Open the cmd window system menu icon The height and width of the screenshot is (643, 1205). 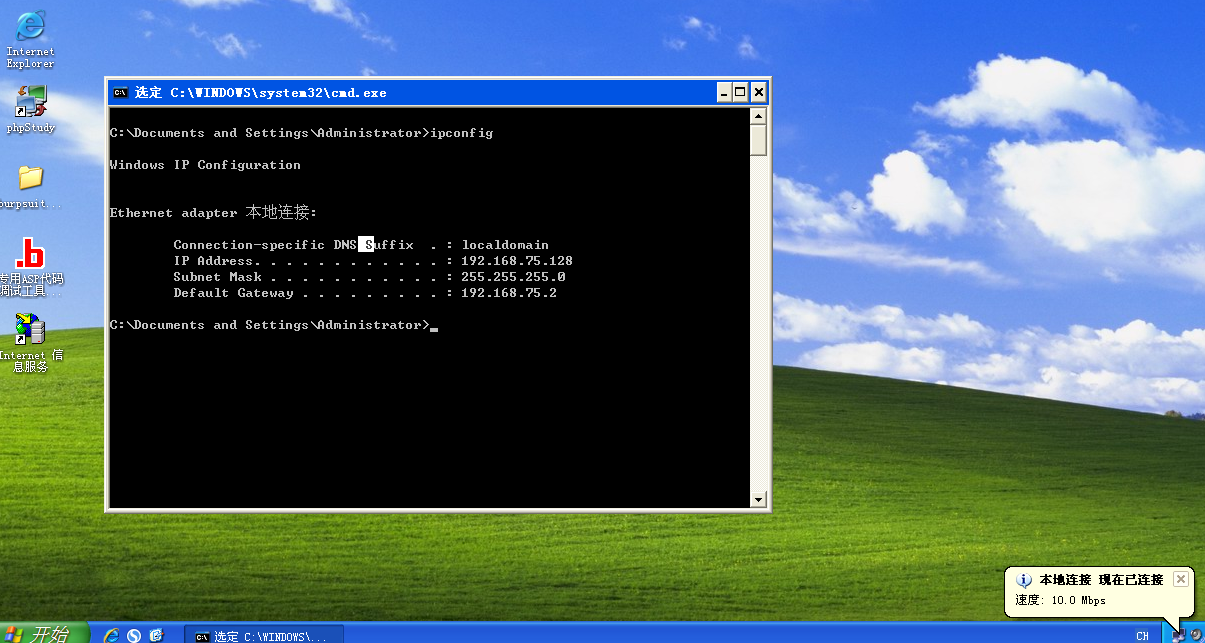(120, 92)
